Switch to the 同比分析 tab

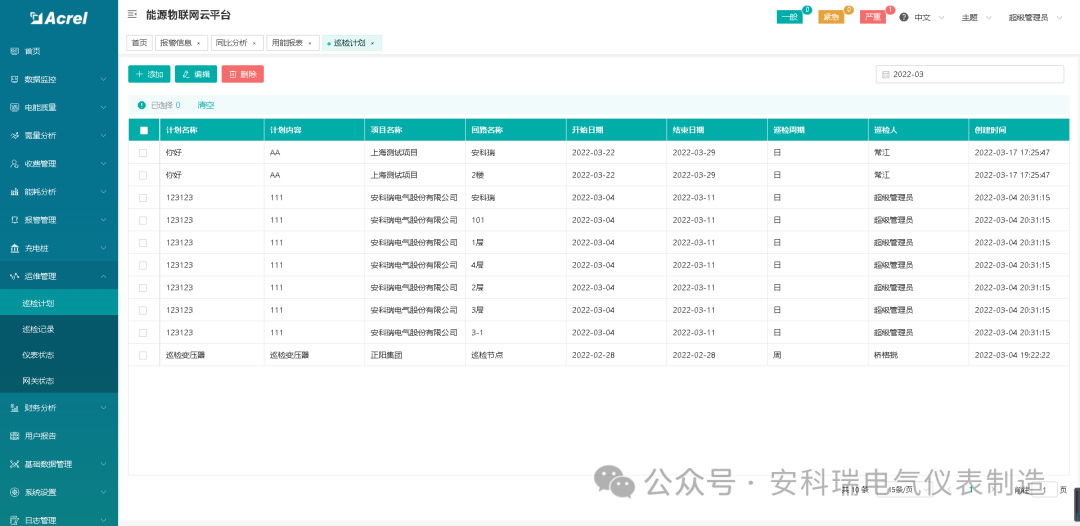tap(231, 43)
